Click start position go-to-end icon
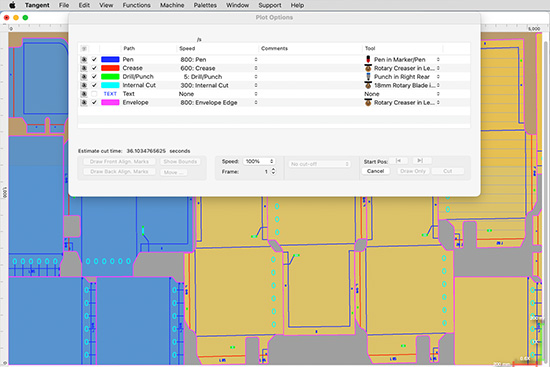This screenshot has width=550, height=367. point(420,161)
